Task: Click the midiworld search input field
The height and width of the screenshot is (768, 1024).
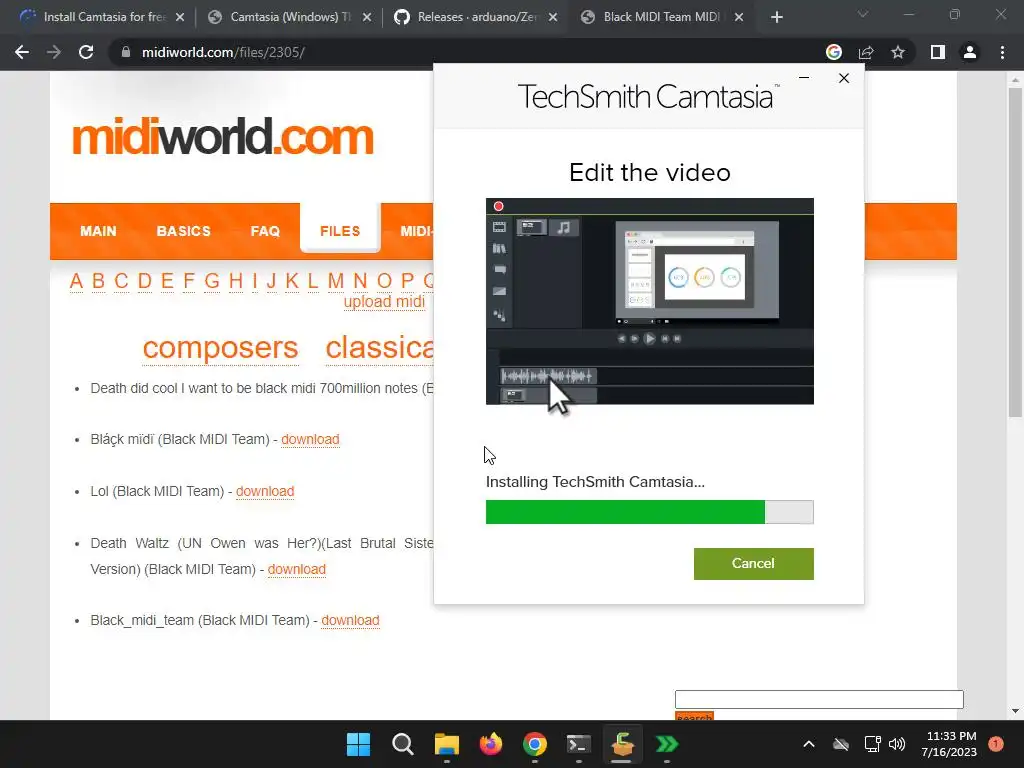Action: click(x=819, y=699)
